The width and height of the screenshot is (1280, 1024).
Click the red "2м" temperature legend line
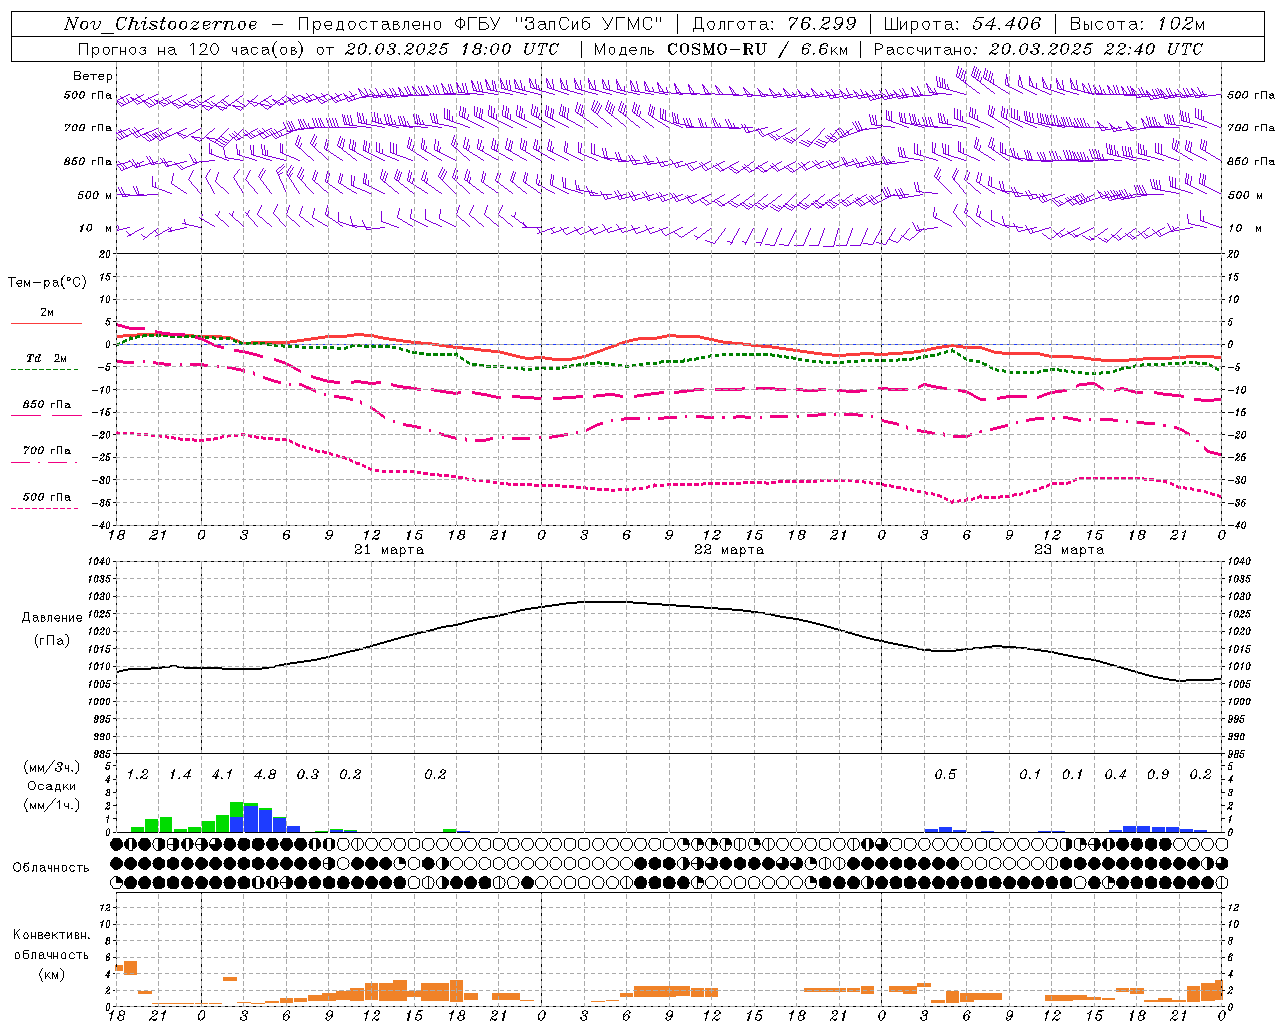(x=46, y=323)
